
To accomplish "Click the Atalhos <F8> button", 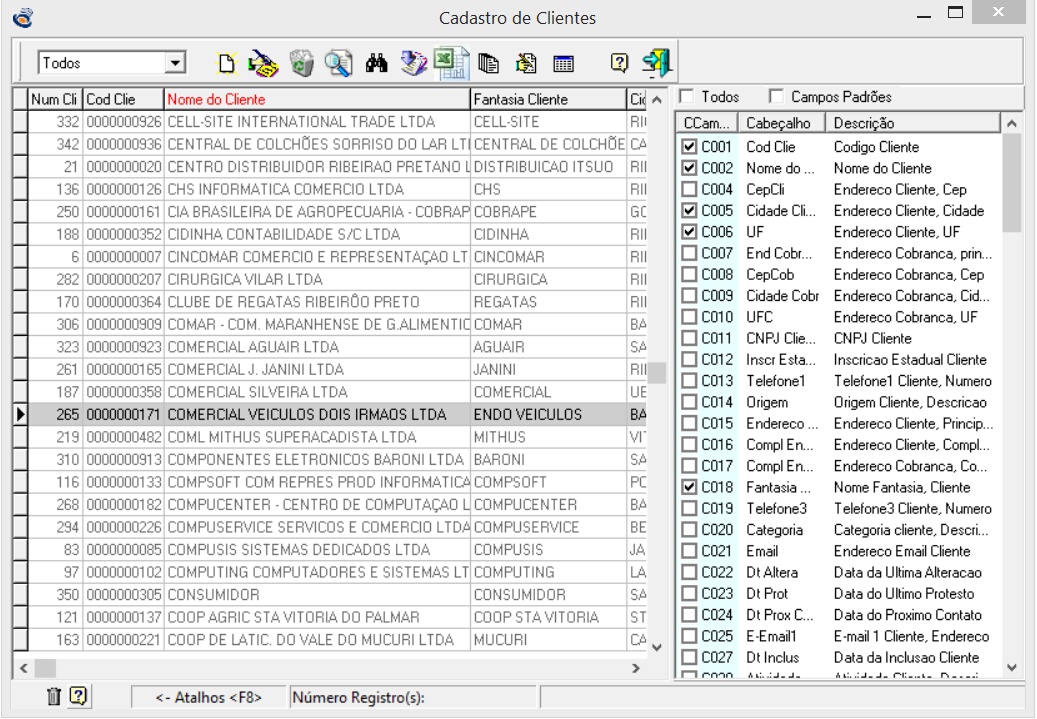I will (209, 697).
